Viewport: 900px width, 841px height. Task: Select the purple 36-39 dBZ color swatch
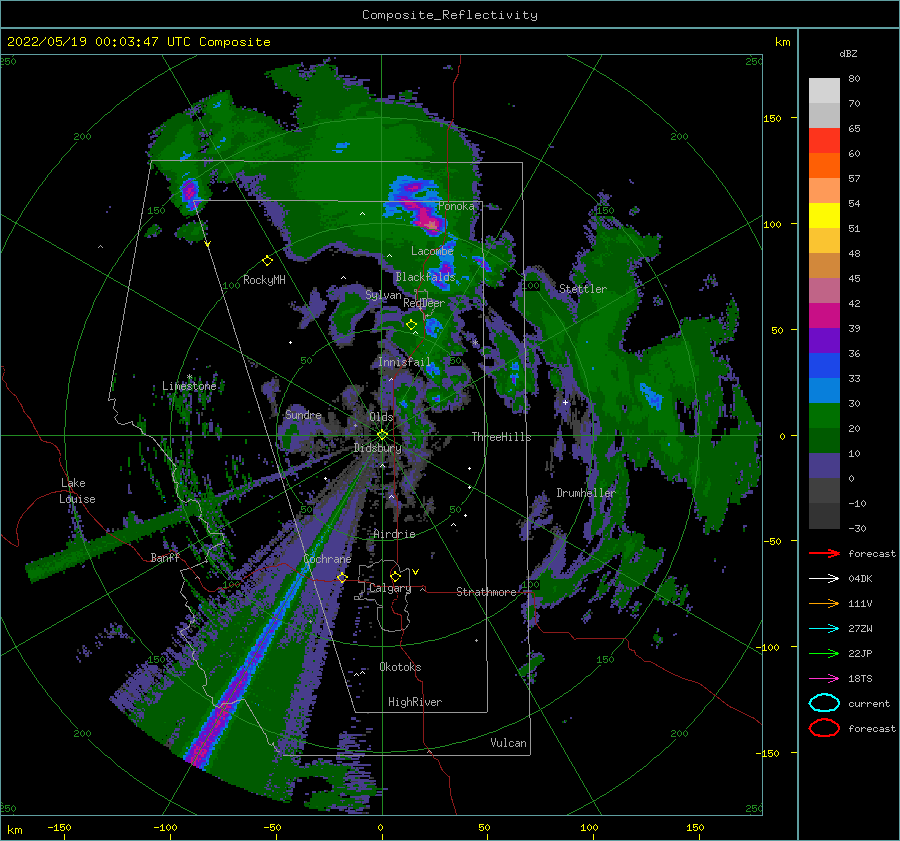824,341
